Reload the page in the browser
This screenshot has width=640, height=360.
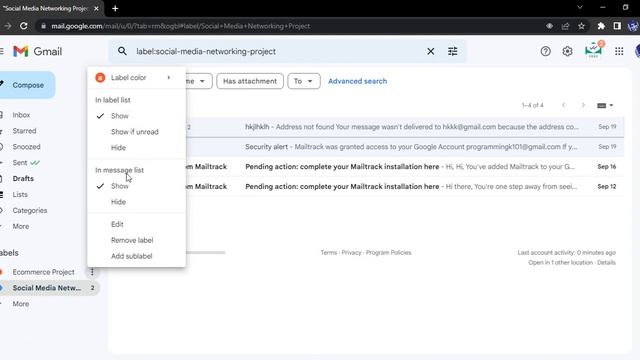point(24,26)
